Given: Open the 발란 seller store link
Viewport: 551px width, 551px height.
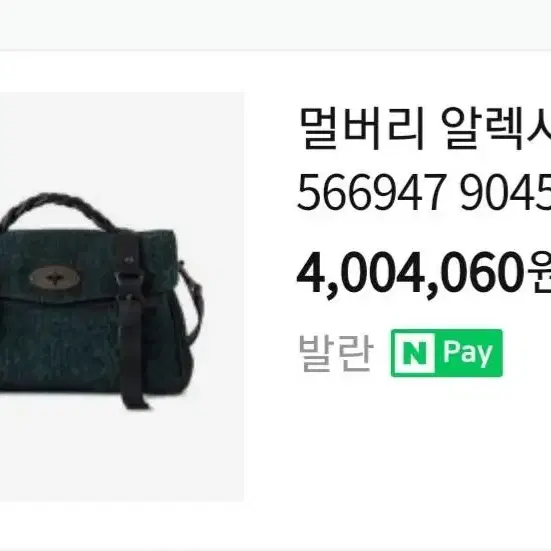Looking at the screenshot, I should [x=335, y=353].
